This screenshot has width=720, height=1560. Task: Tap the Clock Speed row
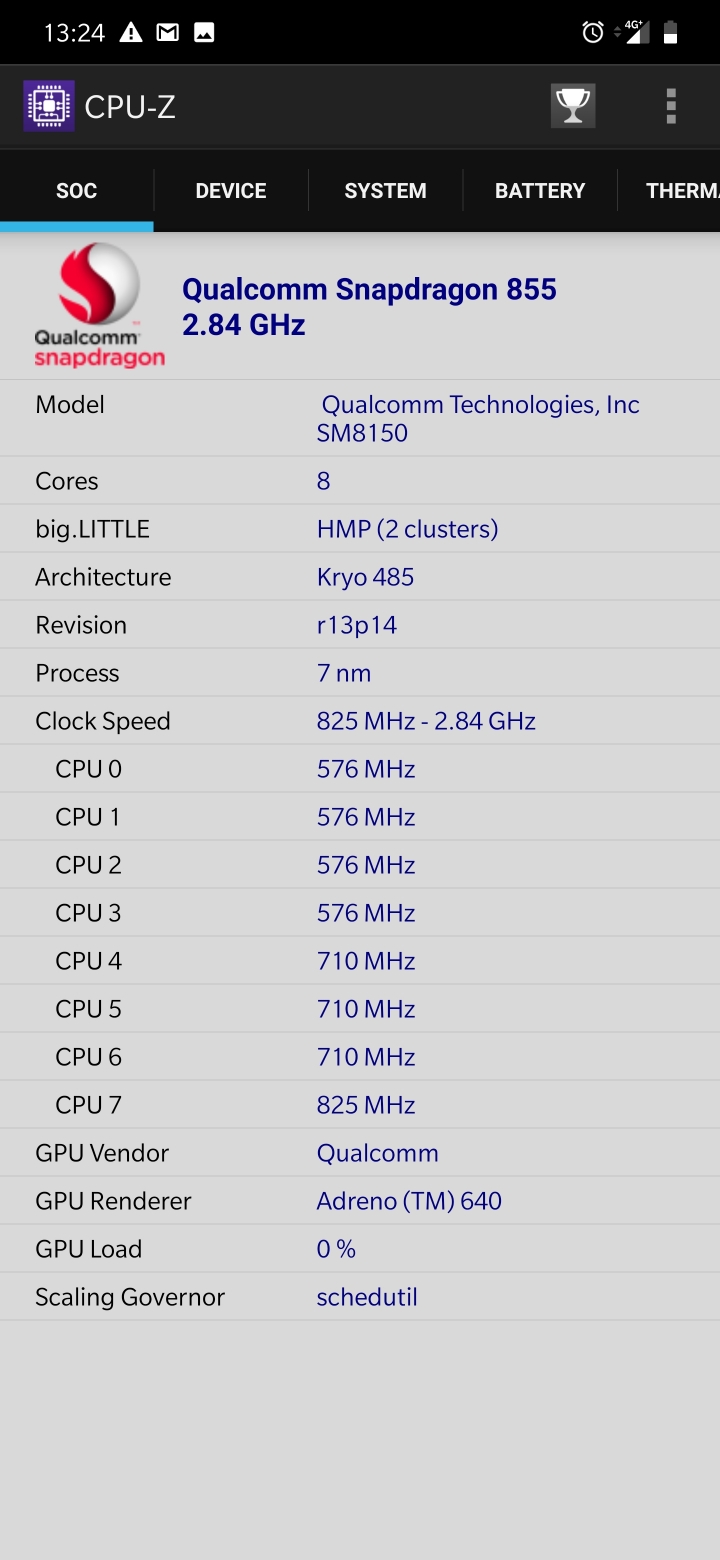[360, 721]
